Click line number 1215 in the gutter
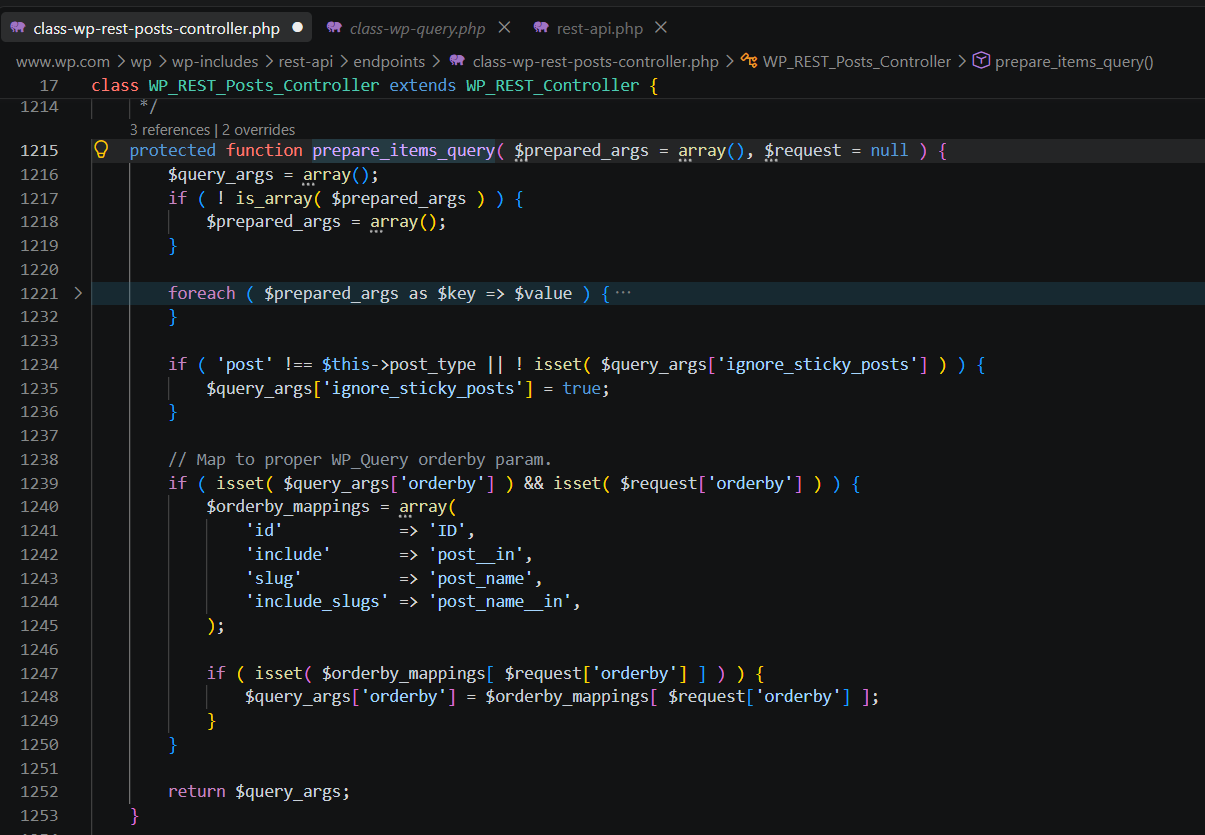Viewport: 1205px width, 835px height. coord(39,150)
